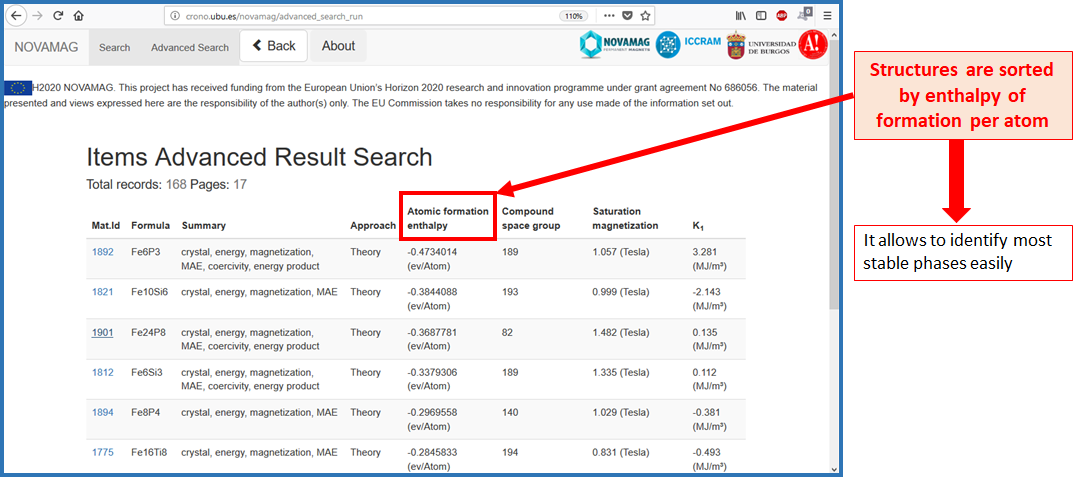Open material record 1892

103,252
